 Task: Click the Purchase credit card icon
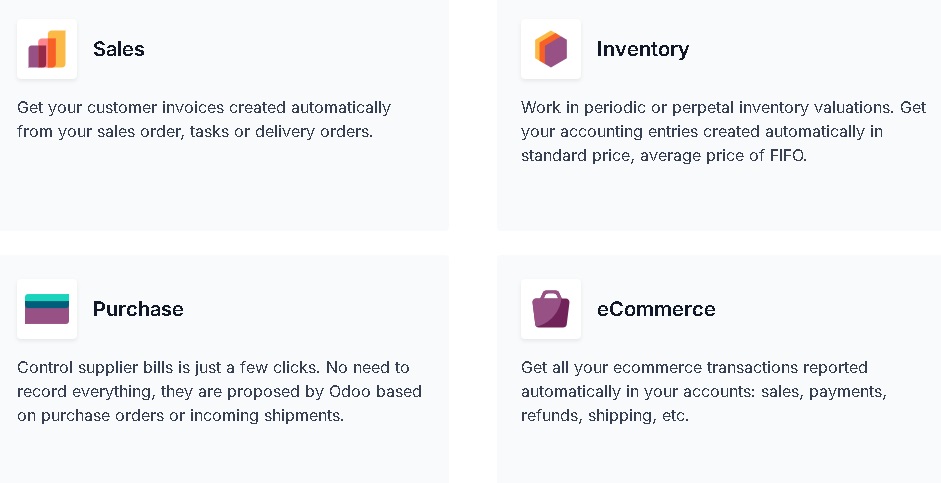[x=47, y=309]
